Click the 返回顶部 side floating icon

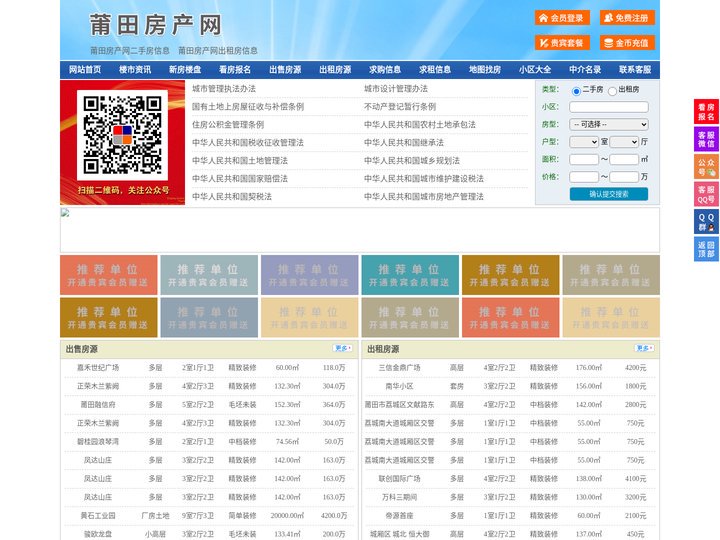[706, 249]
